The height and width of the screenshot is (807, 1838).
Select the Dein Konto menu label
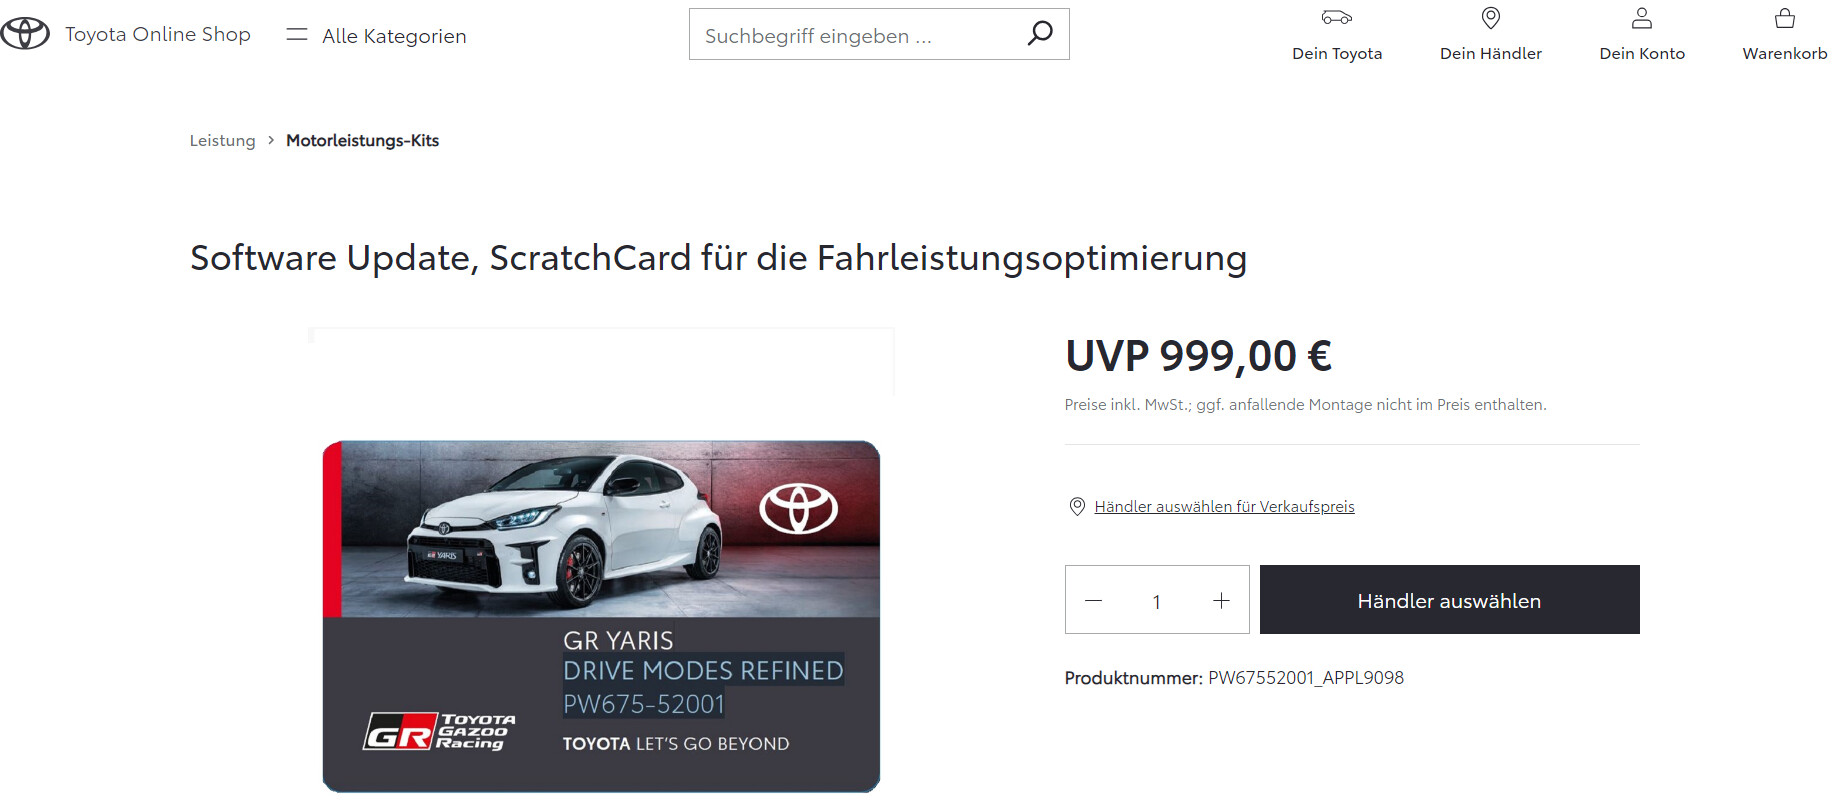(x=1642, y=54)
